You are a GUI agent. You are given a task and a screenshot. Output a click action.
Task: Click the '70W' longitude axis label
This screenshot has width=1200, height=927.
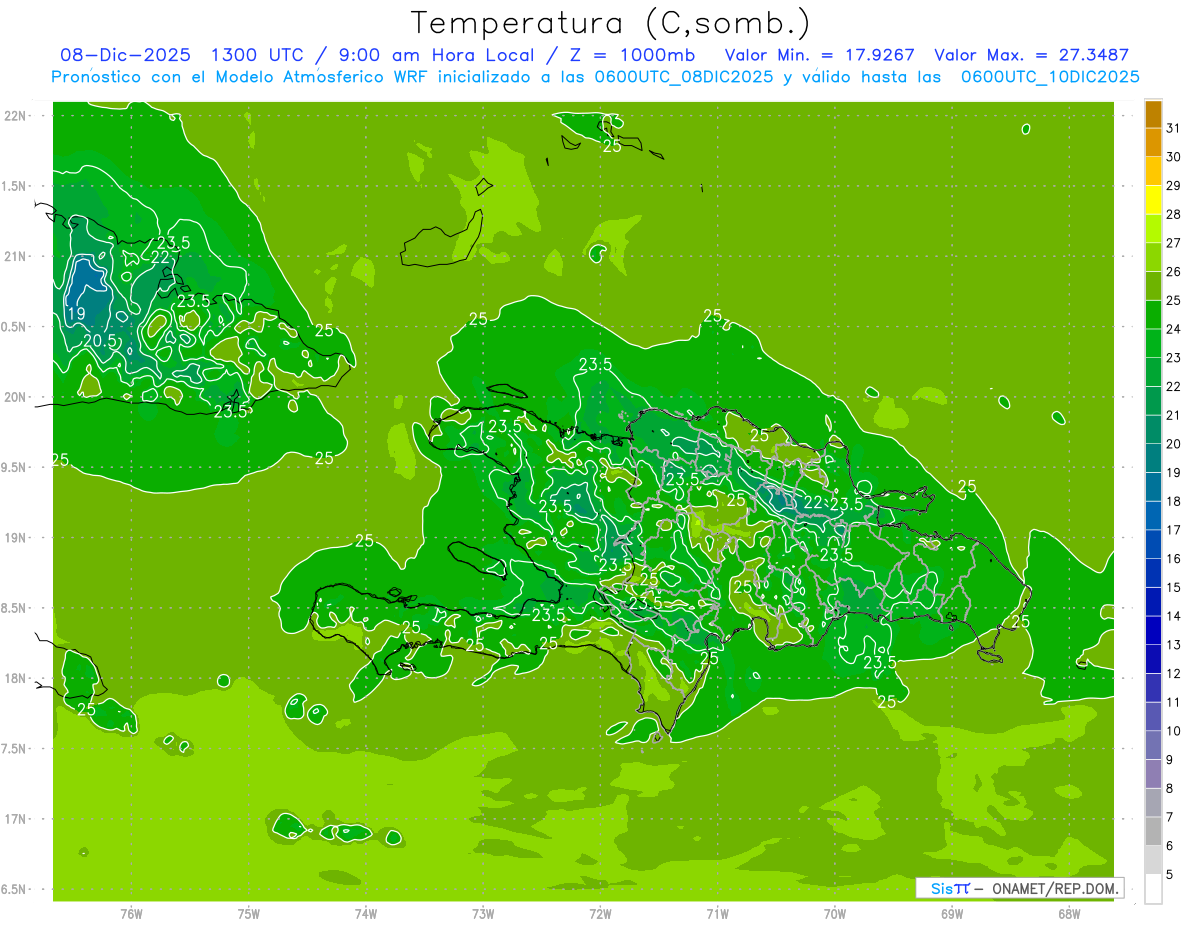point(835,914)
